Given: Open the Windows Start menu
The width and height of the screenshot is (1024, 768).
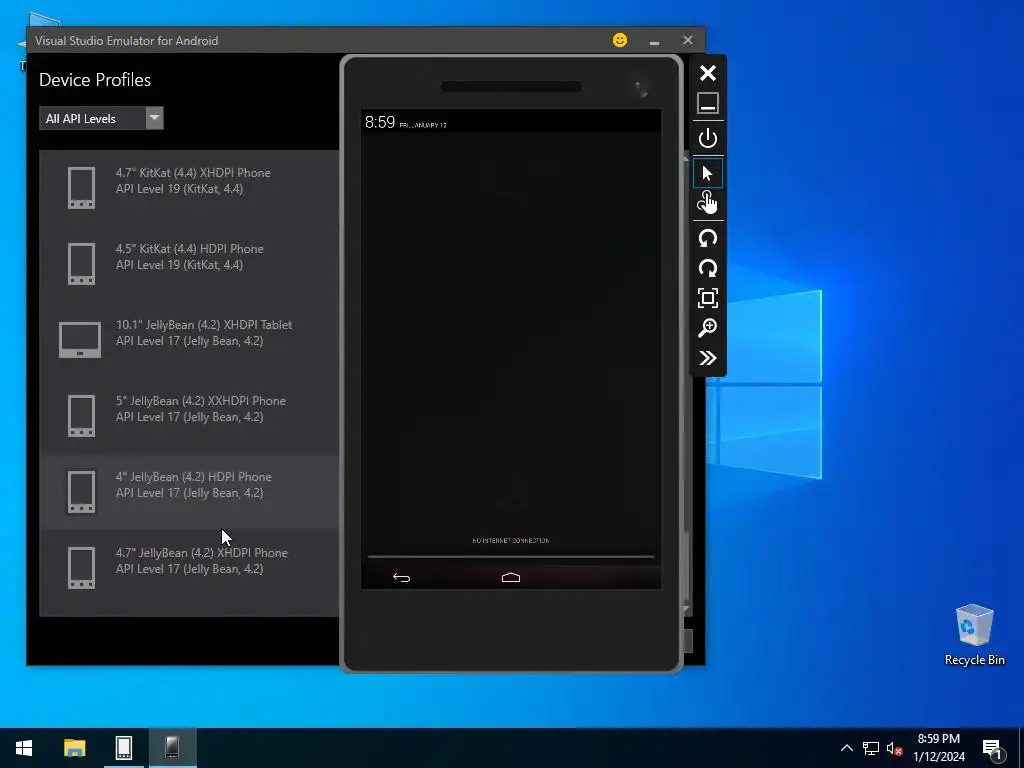Looking at the screenshot, I should click(24, 748).
